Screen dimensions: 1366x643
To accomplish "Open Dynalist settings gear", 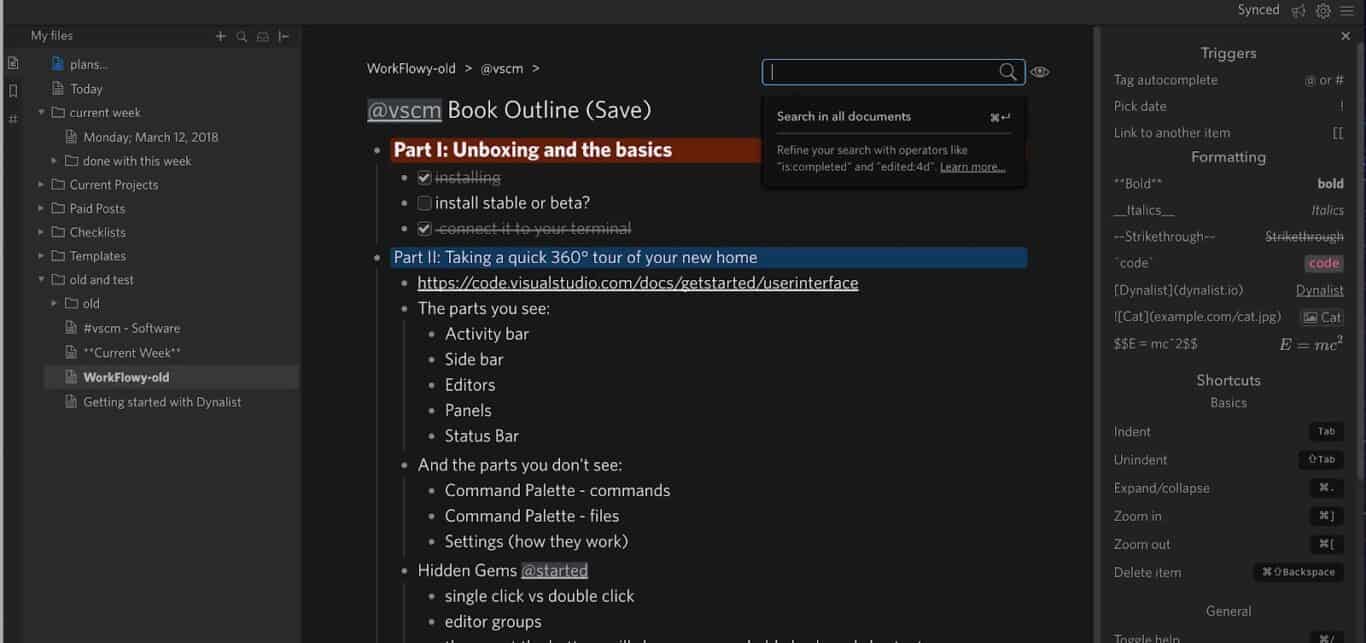I will point(1322,10).
